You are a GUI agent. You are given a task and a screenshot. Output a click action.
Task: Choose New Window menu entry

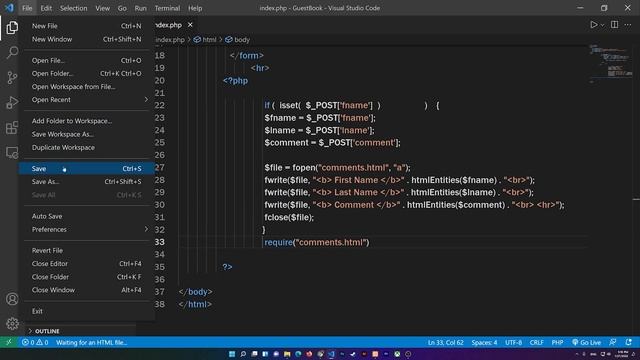[x=87, y=39]
